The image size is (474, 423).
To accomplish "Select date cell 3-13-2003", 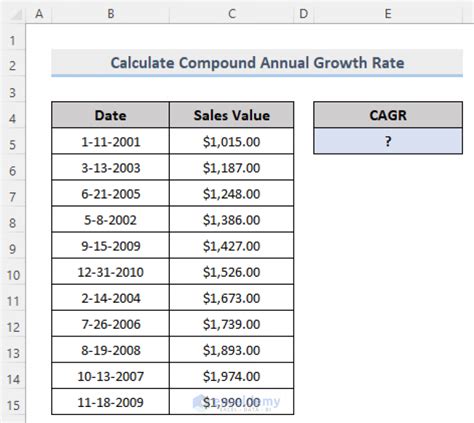I will pyautogui.click(x=111, y=167).
